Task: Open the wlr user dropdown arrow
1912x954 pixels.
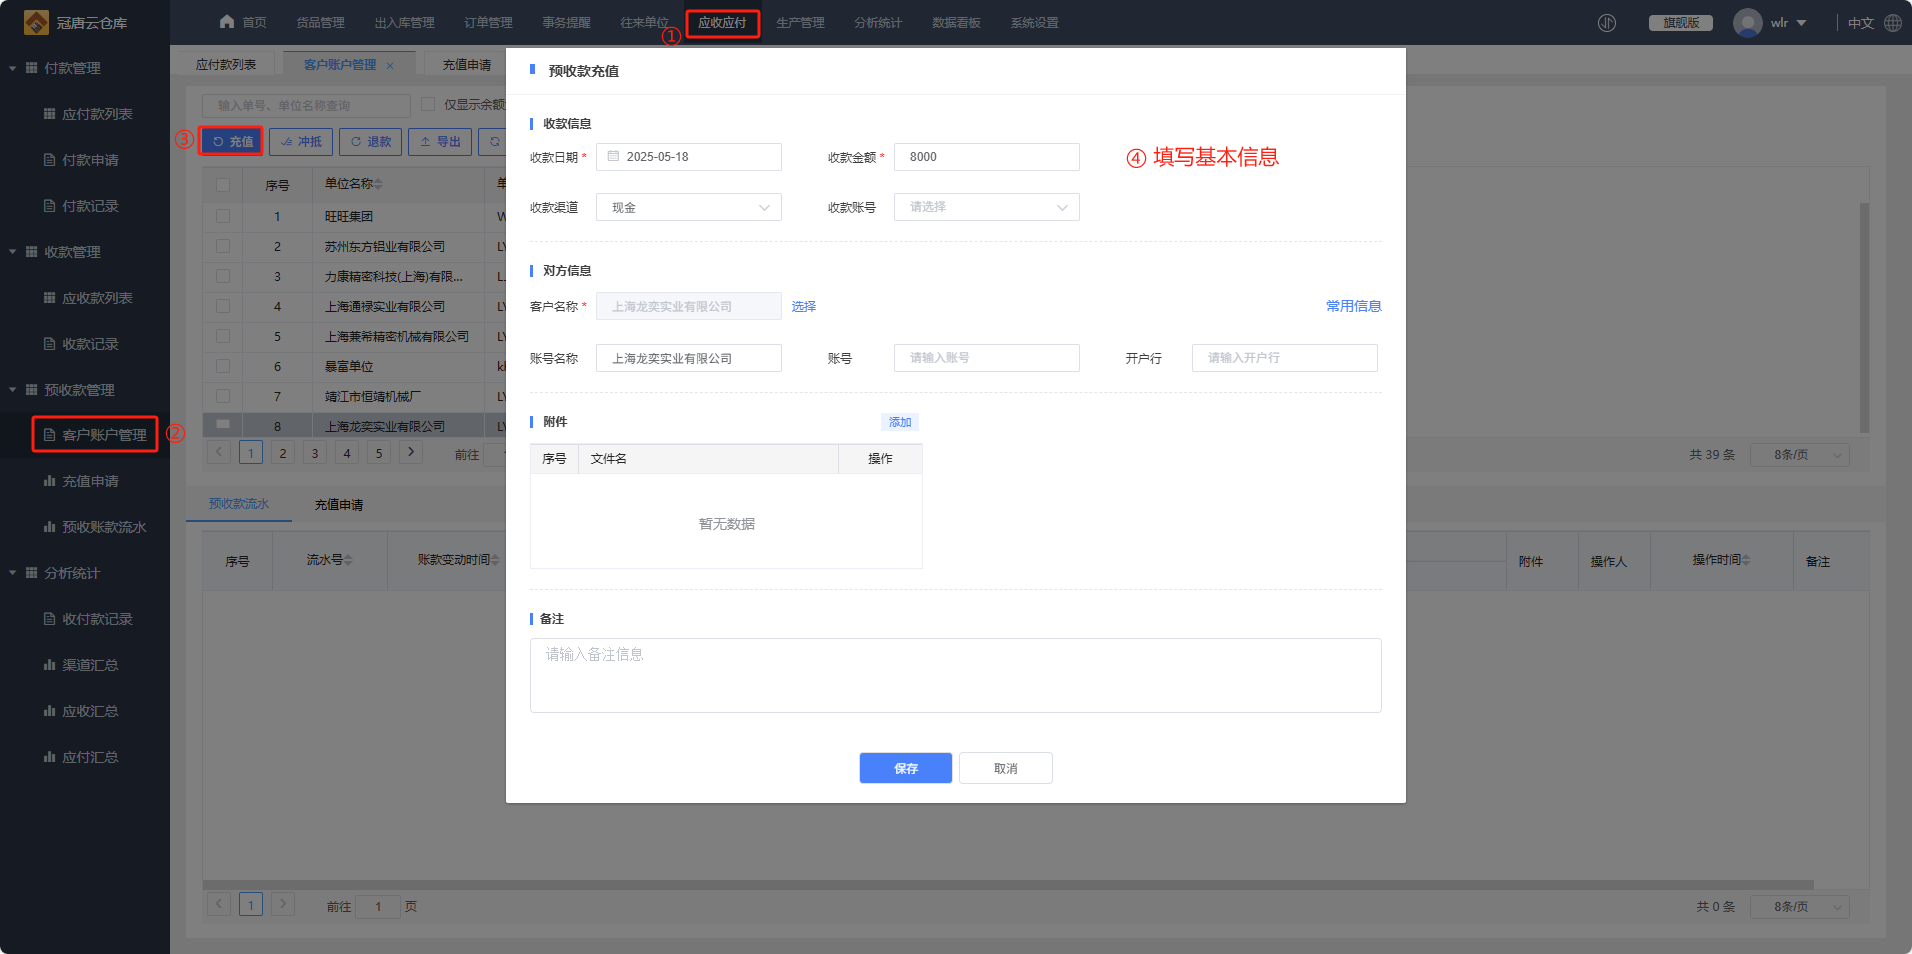Action: pyautogui.click(x=1801, y=23)
